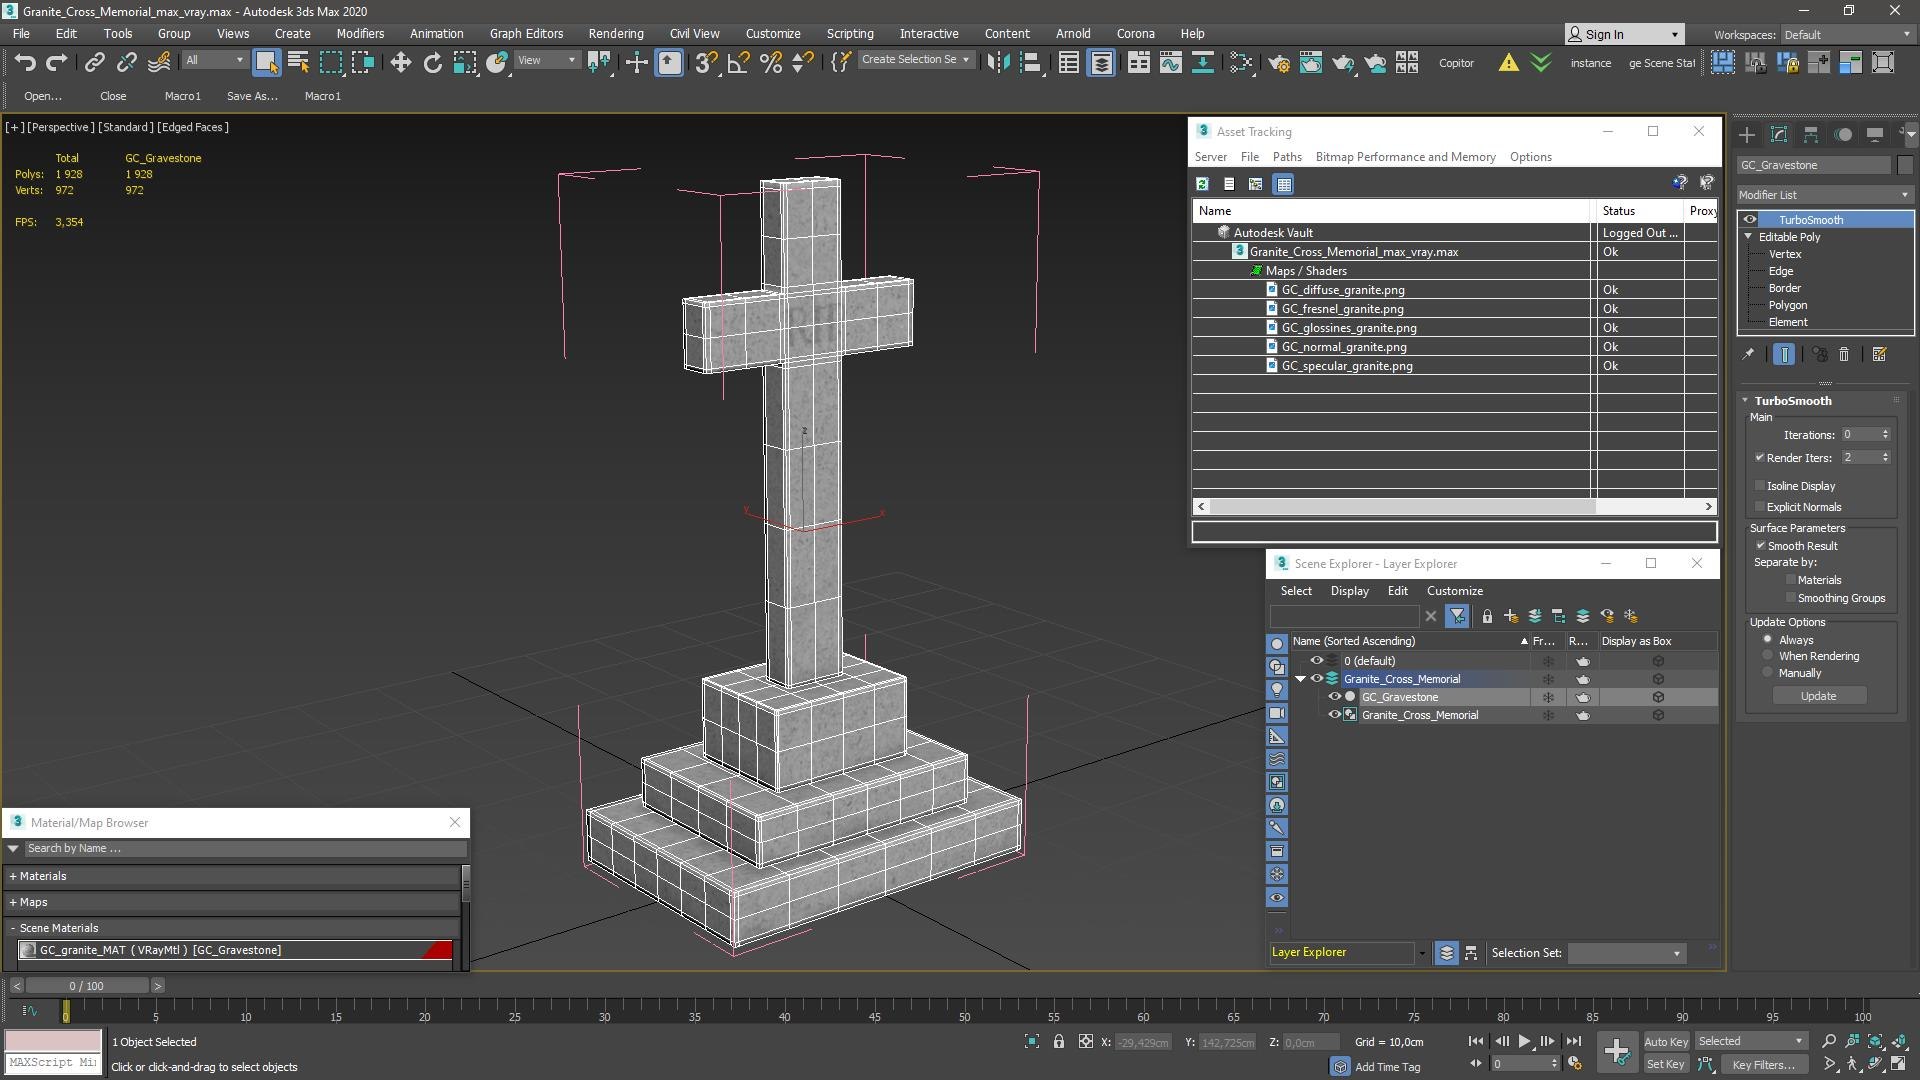
Task: Toggle the Percent Snap icon
Action: pyautogui.click(x=771, y=63)
